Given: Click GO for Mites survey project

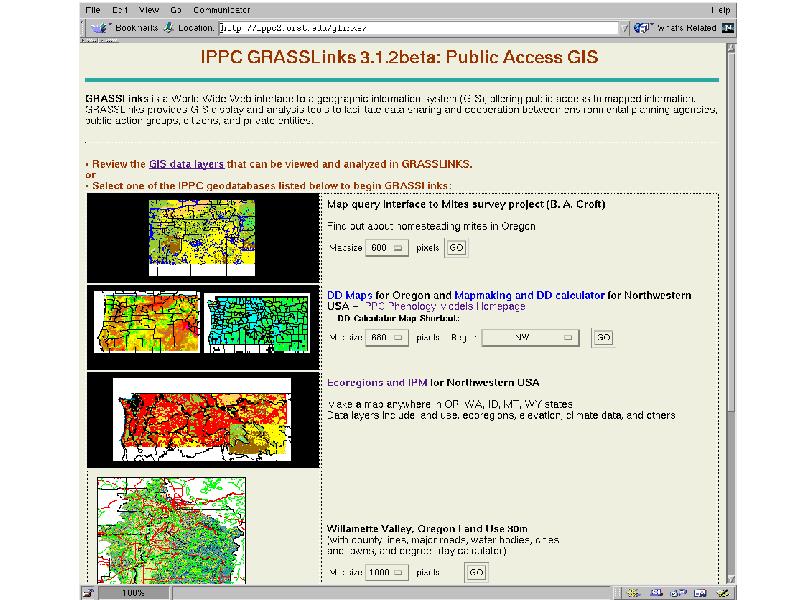Looking at the screenshot, I should [x=456, y=248].
